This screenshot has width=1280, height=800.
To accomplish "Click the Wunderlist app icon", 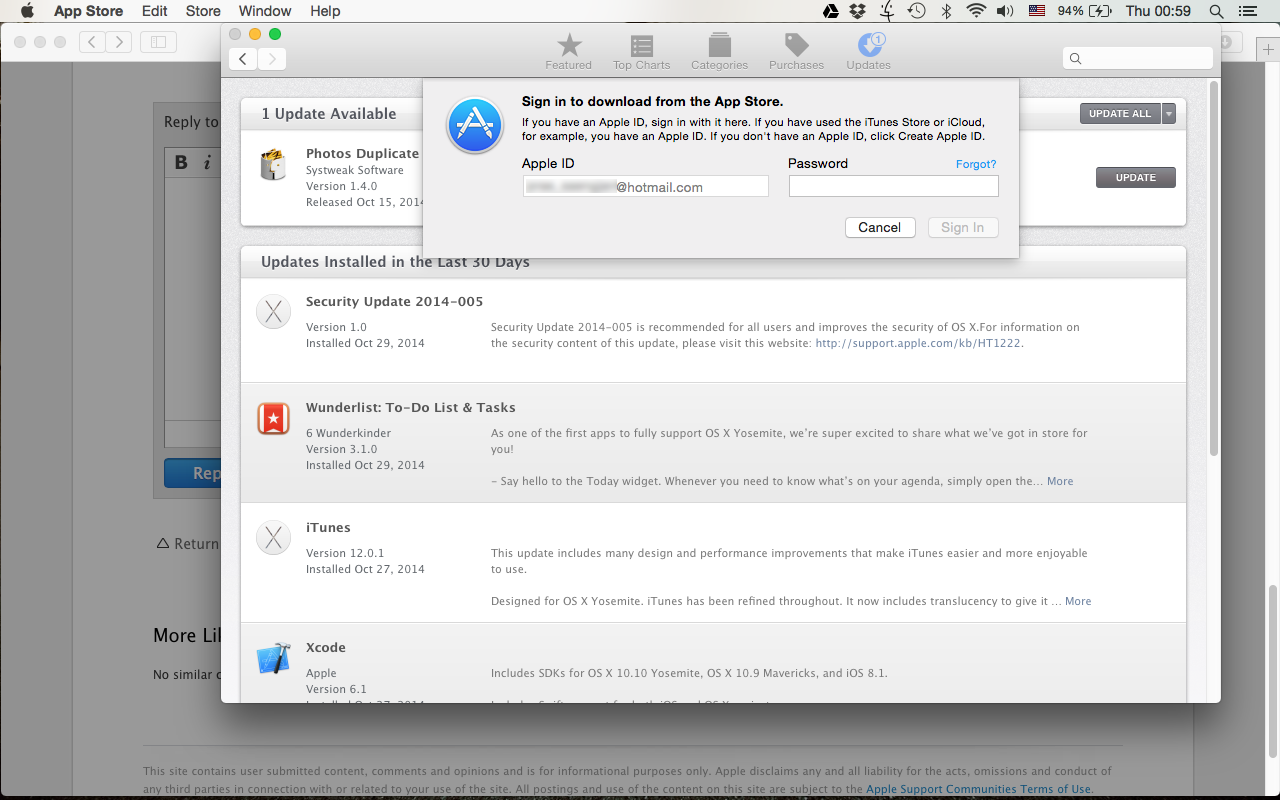I will click(273, 419).
